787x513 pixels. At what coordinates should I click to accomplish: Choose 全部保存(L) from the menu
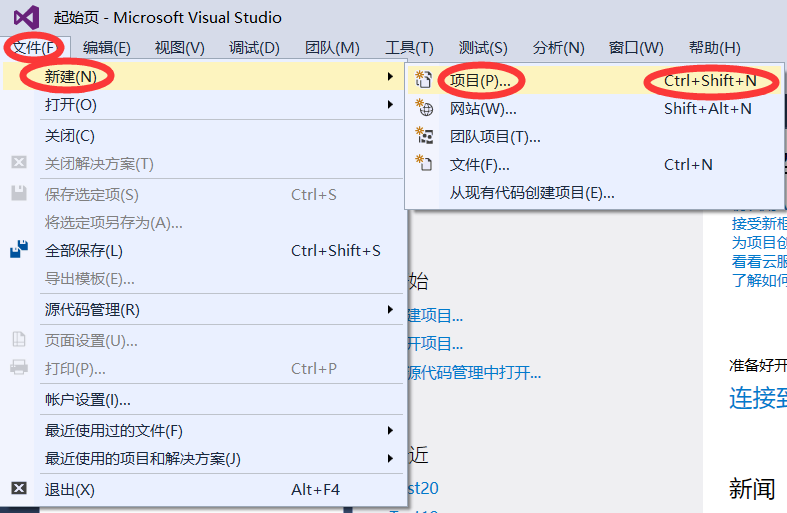(x=203, y=250)
